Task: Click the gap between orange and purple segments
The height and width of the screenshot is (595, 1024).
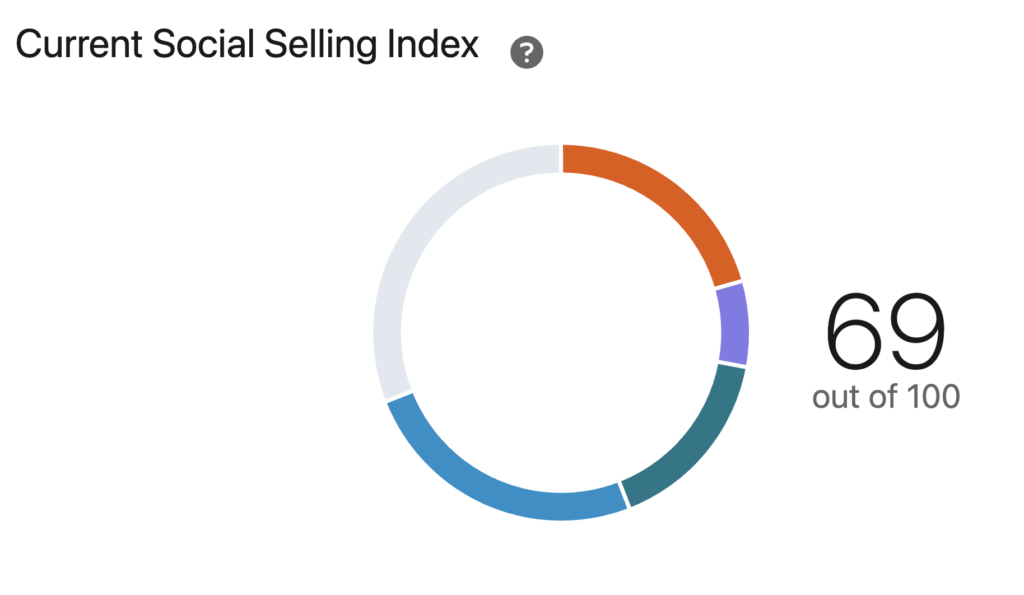Action: (x=729, y=284)
